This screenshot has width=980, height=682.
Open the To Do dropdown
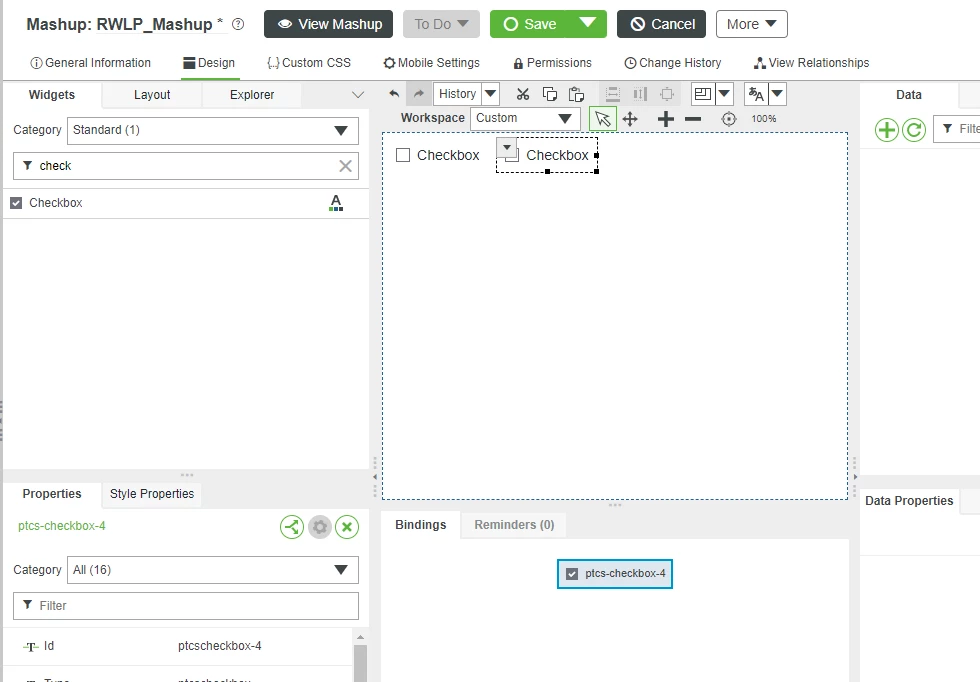tap(441, 24)
